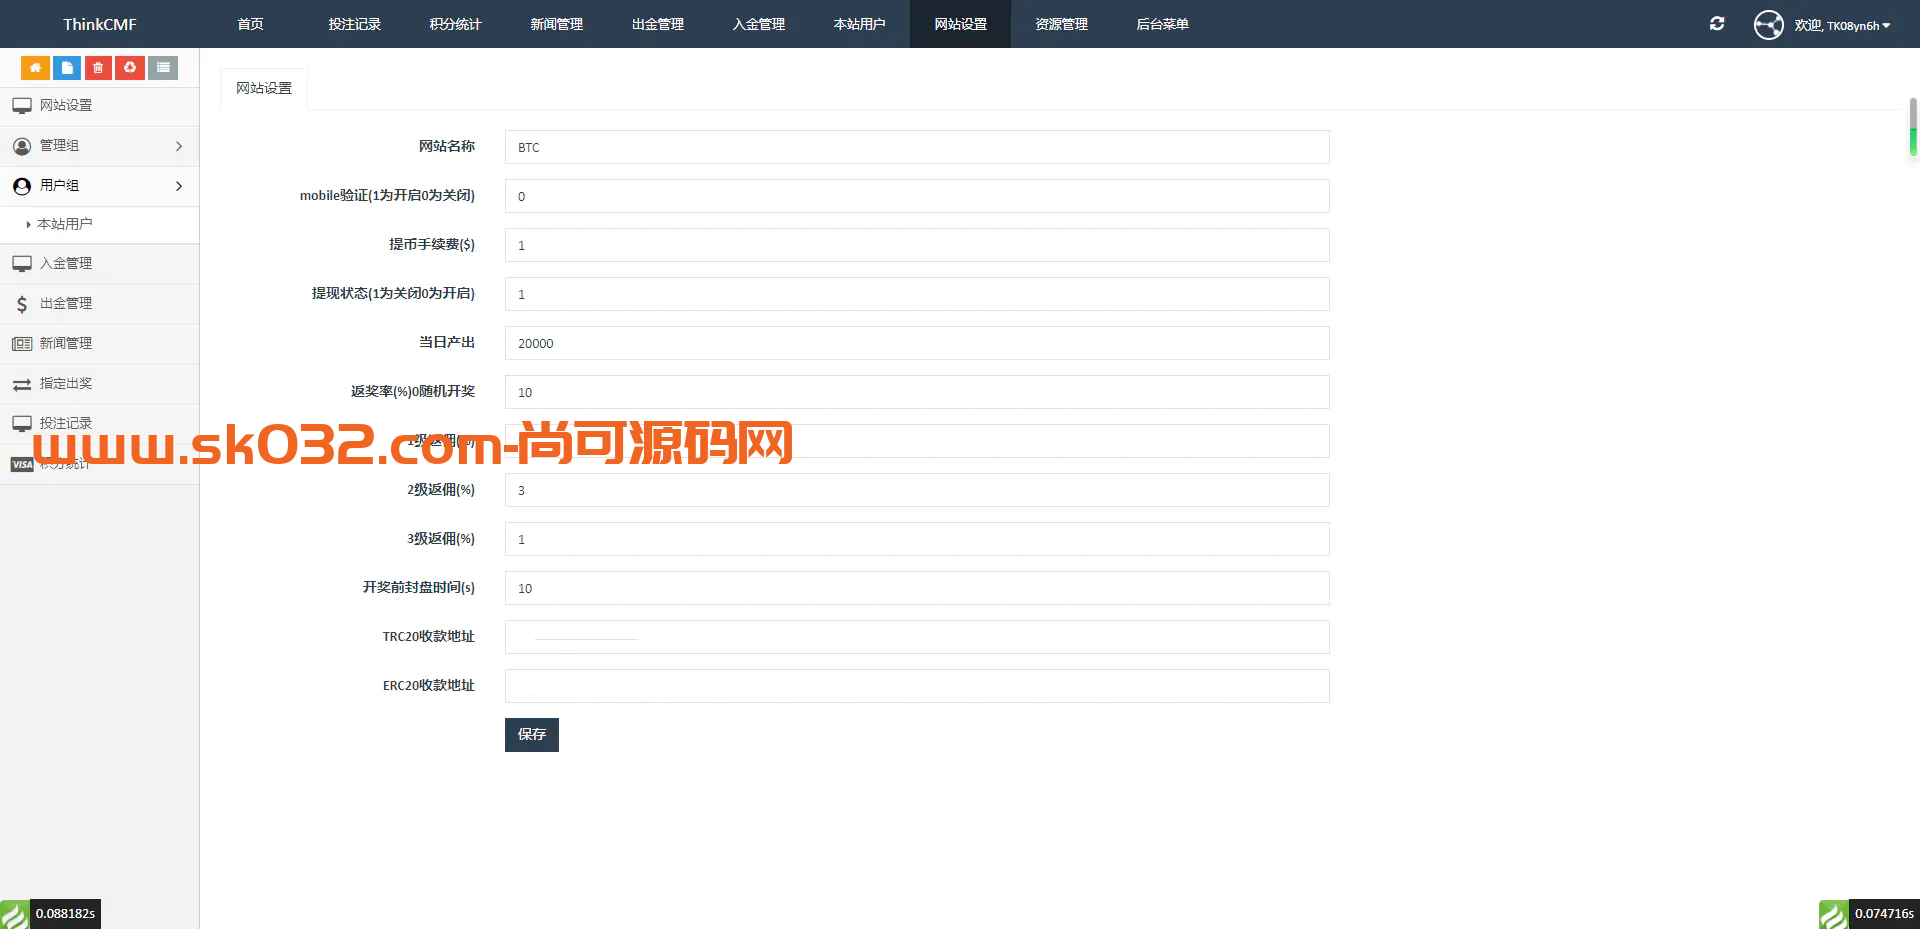Click newspaper icon beside 新闻管理
Image resolution: width=1920 pixels, height=929 pixels.
pyautogui.click(x=22, y=344)
